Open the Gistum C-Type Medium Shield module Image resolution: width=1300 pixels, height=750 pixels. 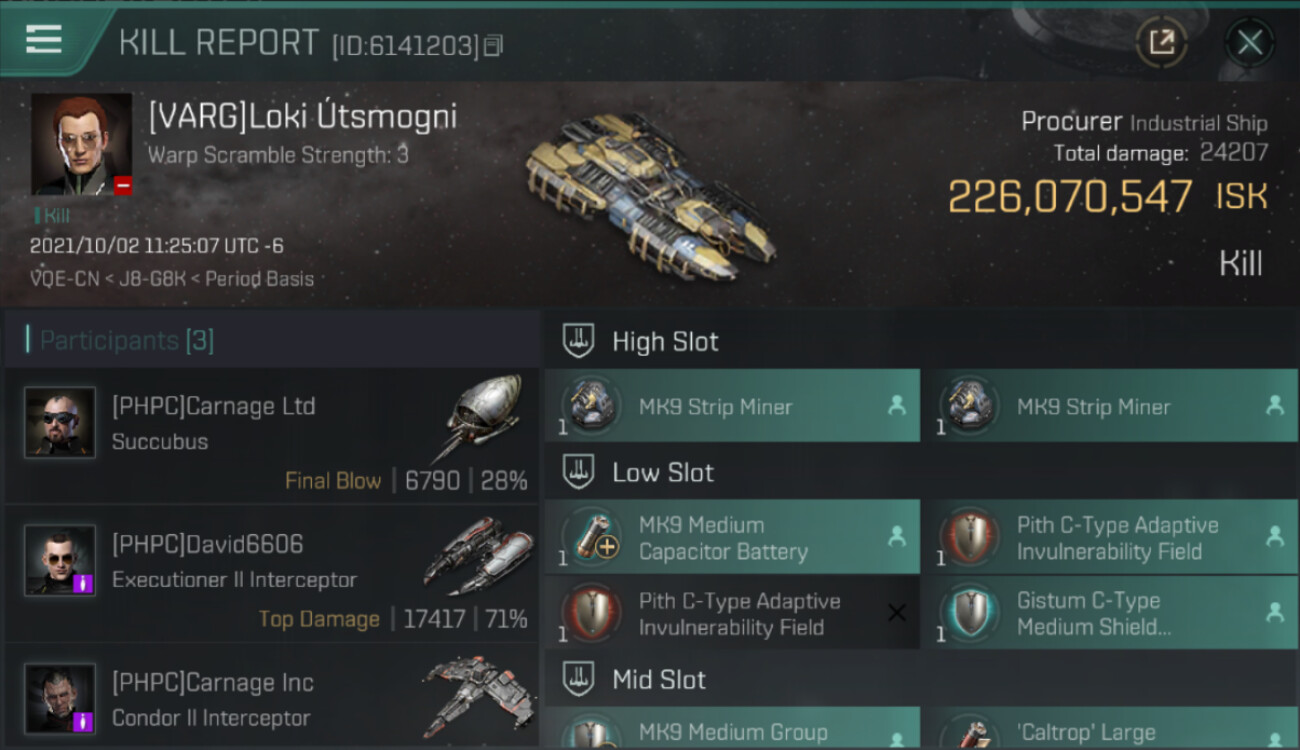coord(1109,613)
